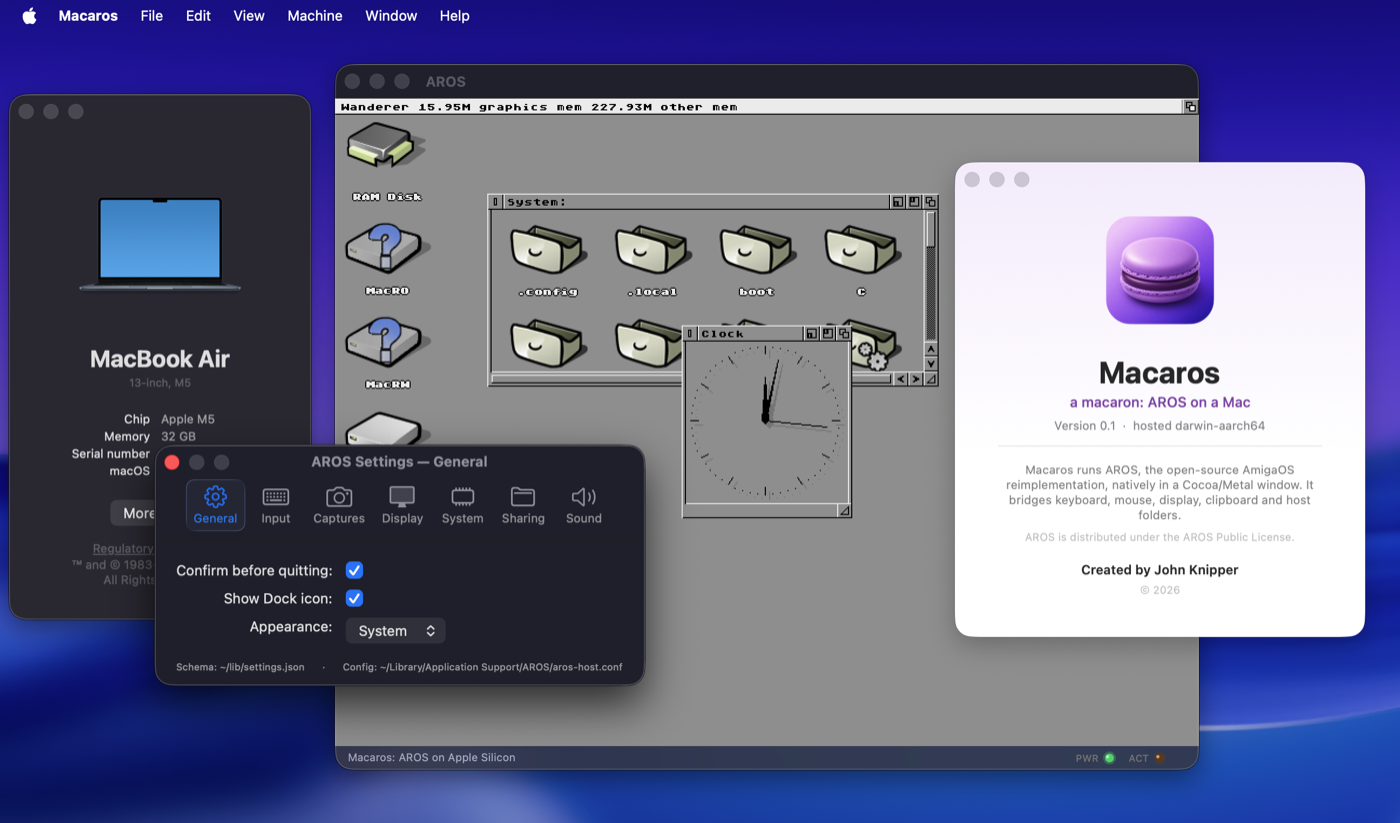Toggle Confirm before quitting checkbox
Viewport: 1400px width, 823px height.
tap(354, 570)
